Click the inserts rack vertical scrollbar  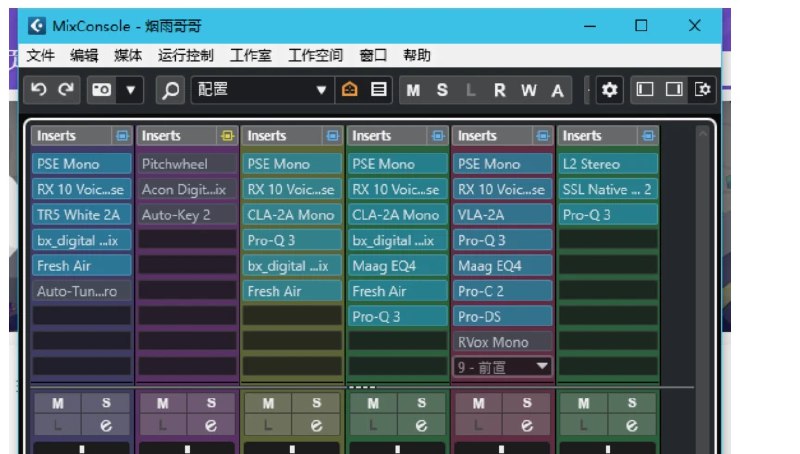[x=703, y=255]
